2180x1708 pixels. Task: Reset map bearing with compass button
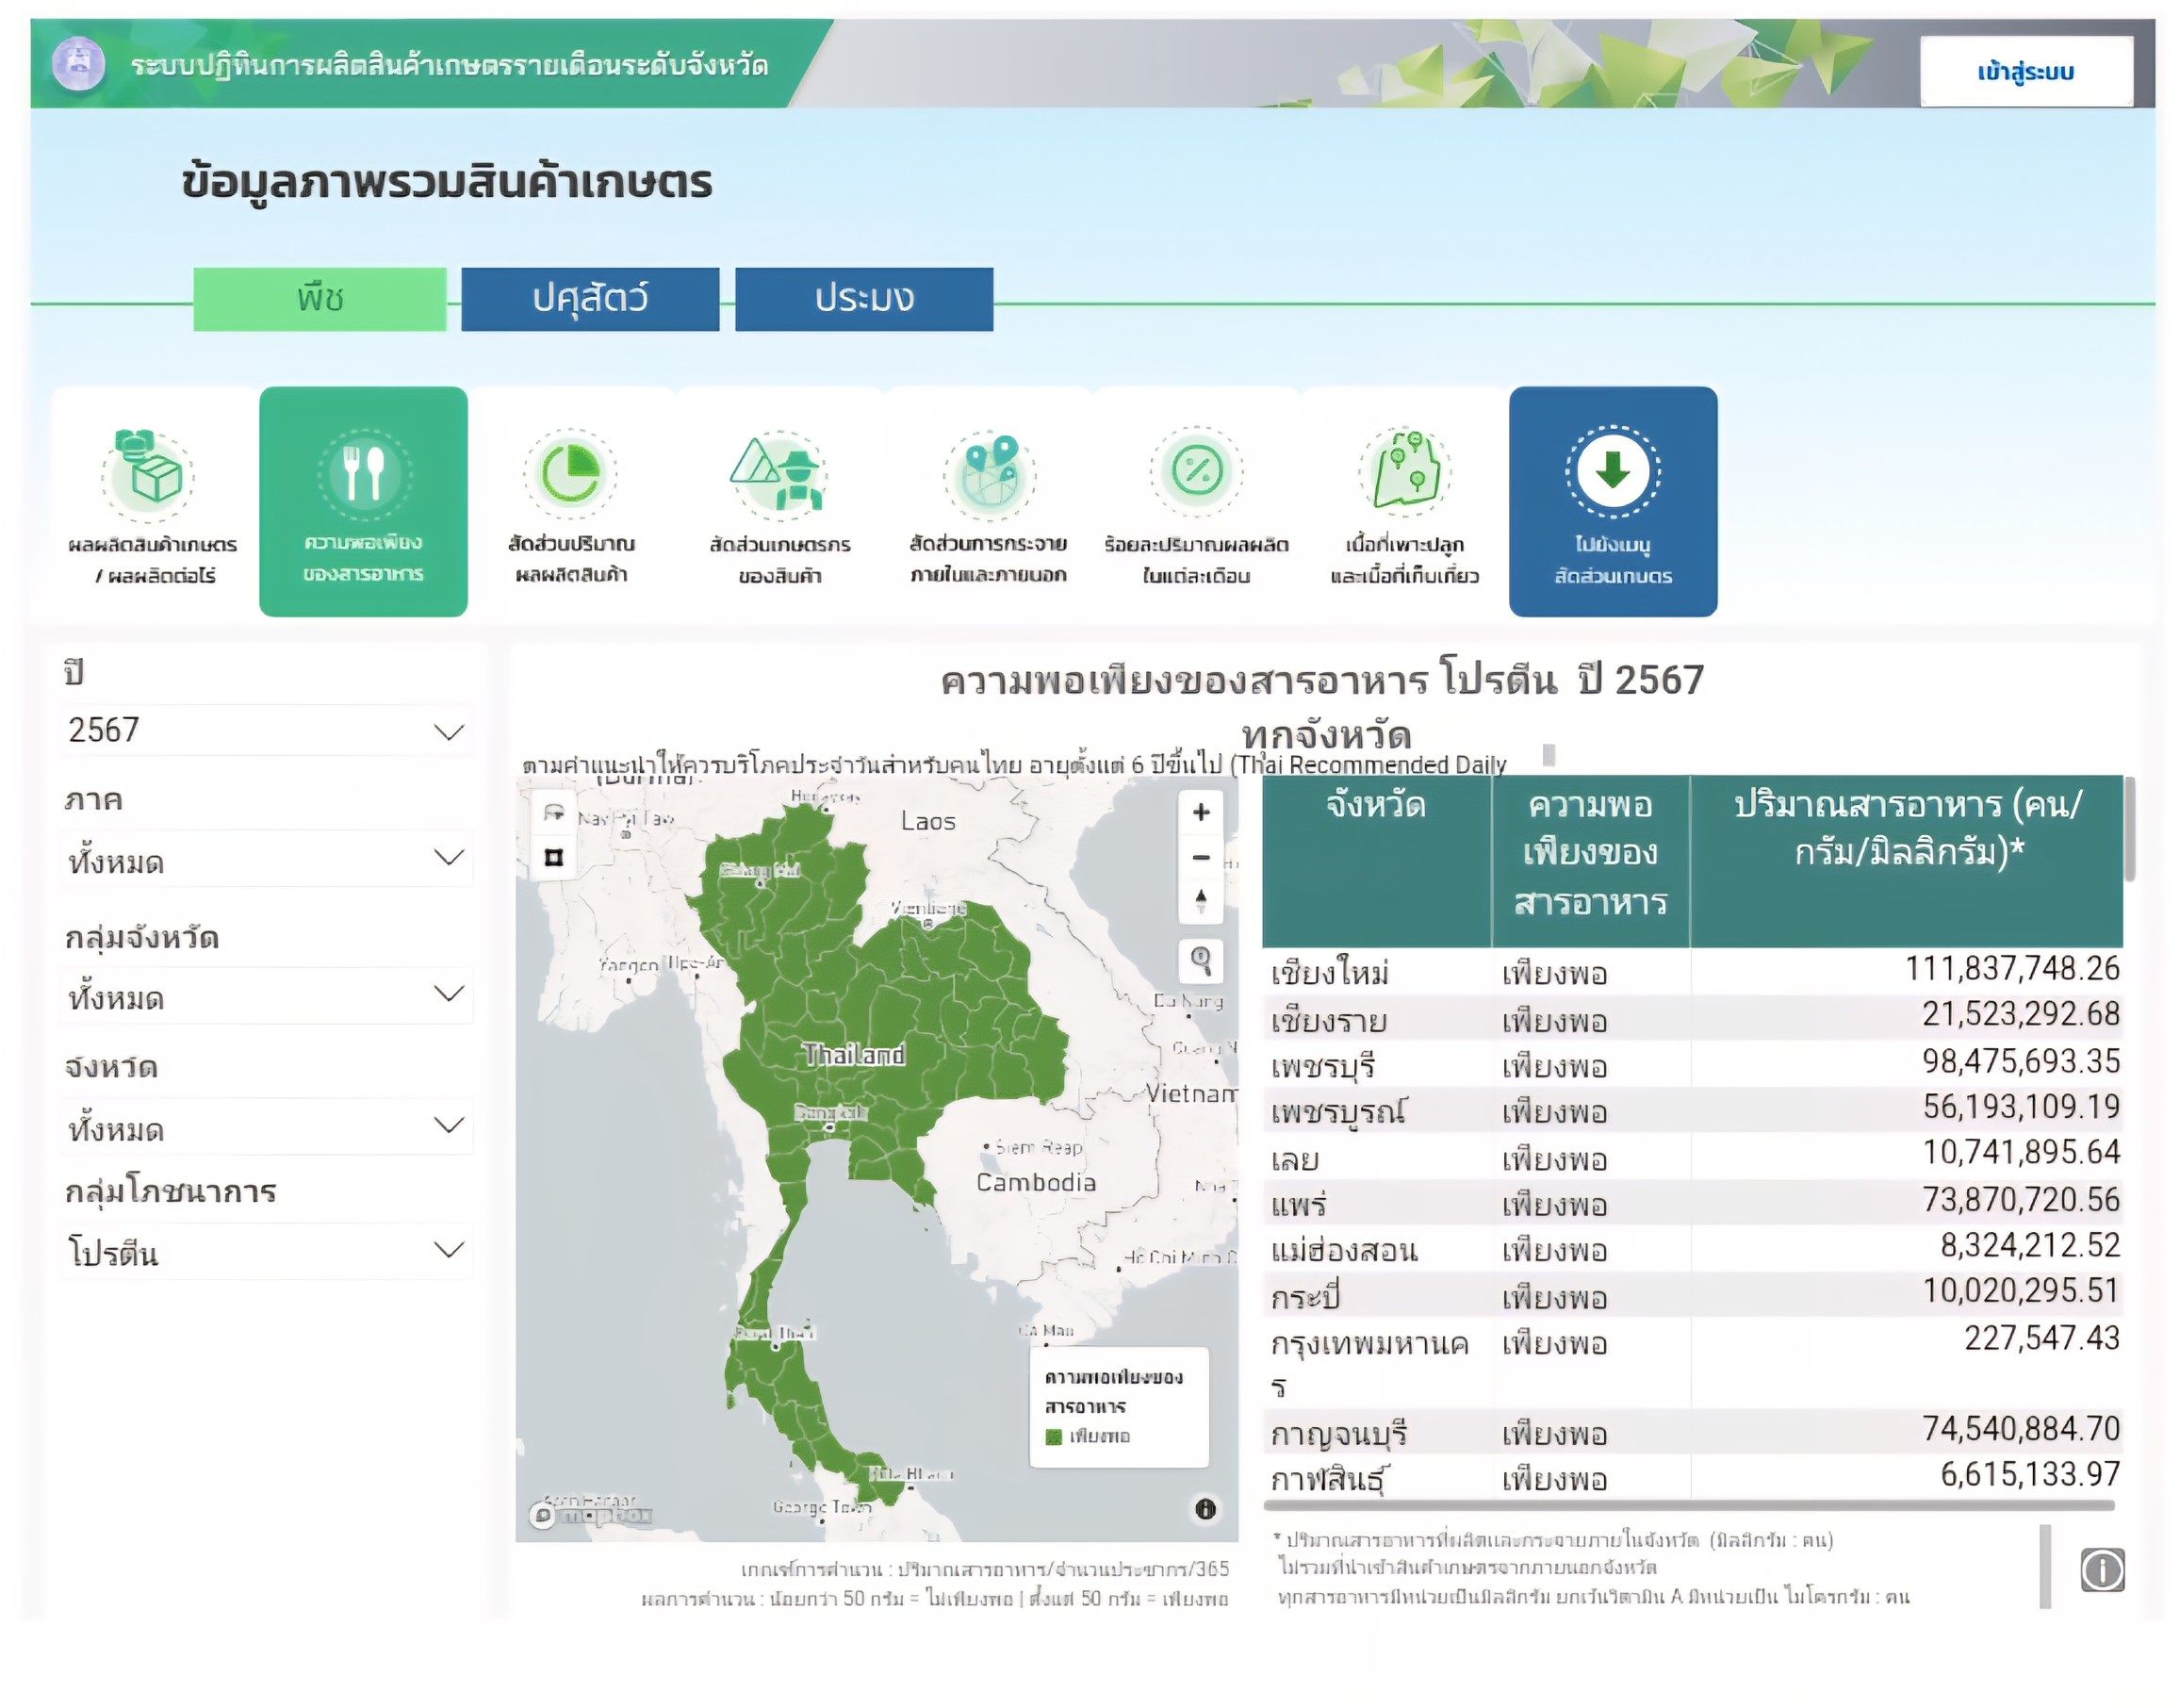click(1200, 900)
